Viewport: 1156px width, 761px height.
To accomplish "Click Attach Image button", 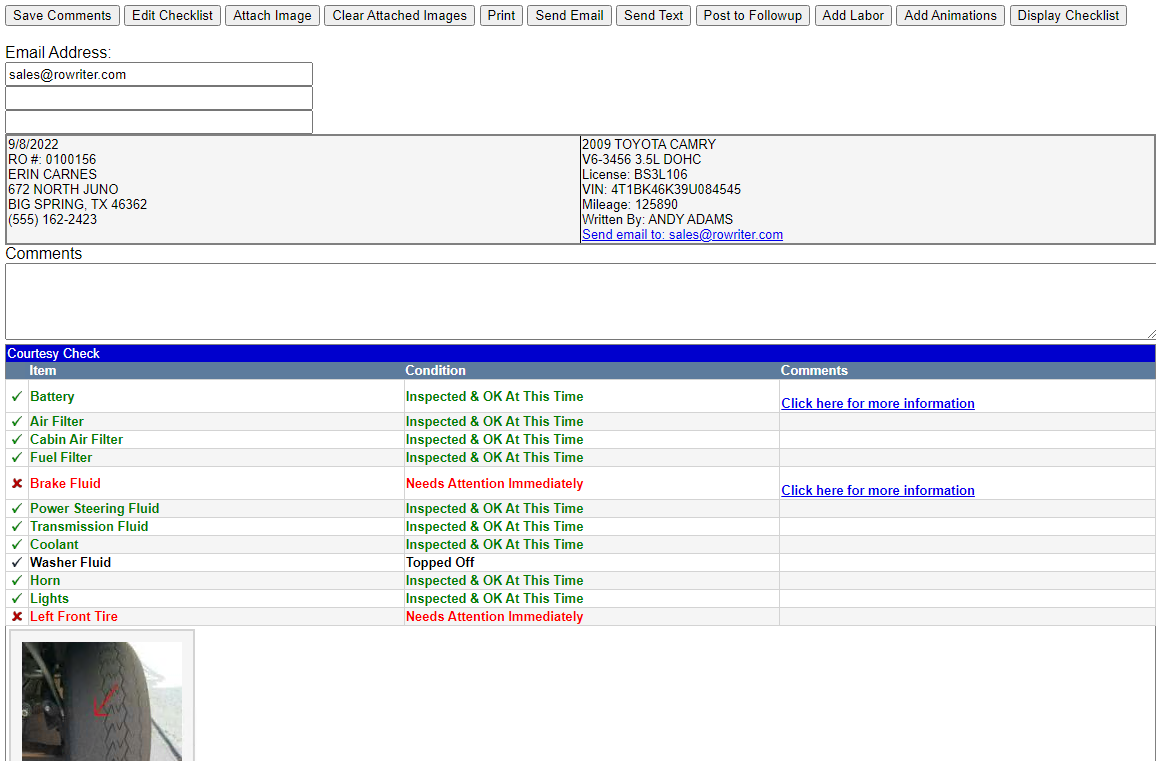I will (x=272, y=15).
